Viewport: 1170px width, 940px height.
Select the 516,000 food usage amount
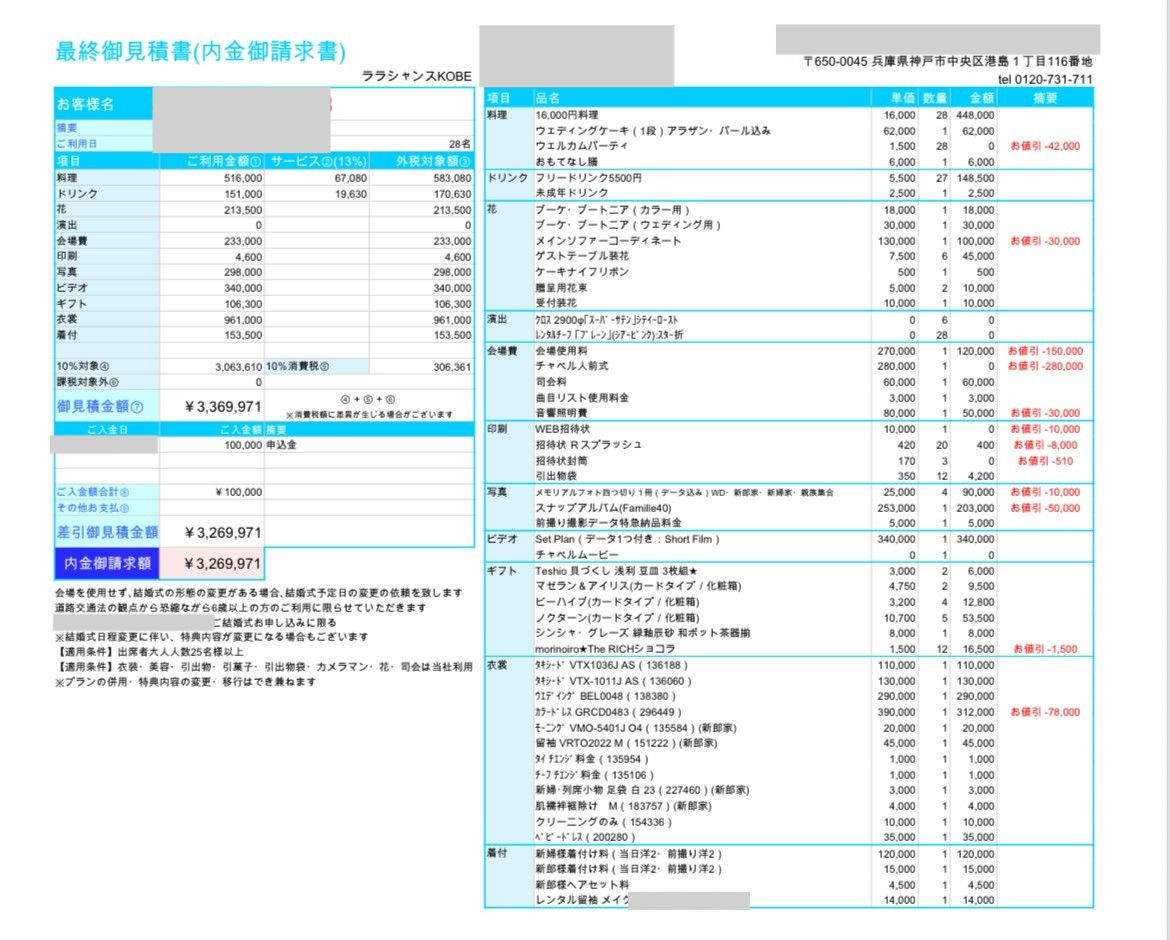pos(243,178)
